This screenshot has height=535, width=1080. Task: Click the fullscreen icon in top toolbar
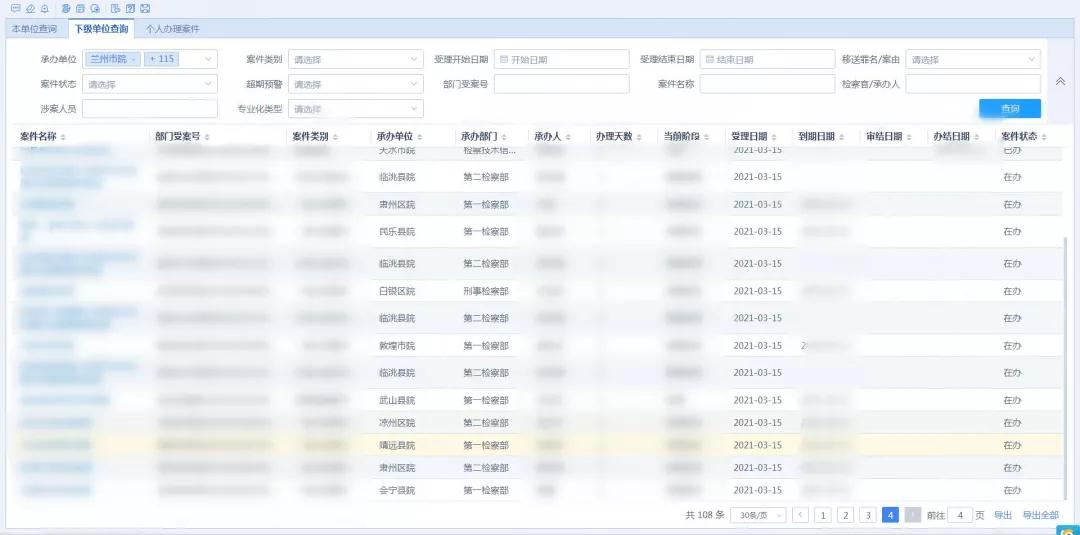point(145,8)
